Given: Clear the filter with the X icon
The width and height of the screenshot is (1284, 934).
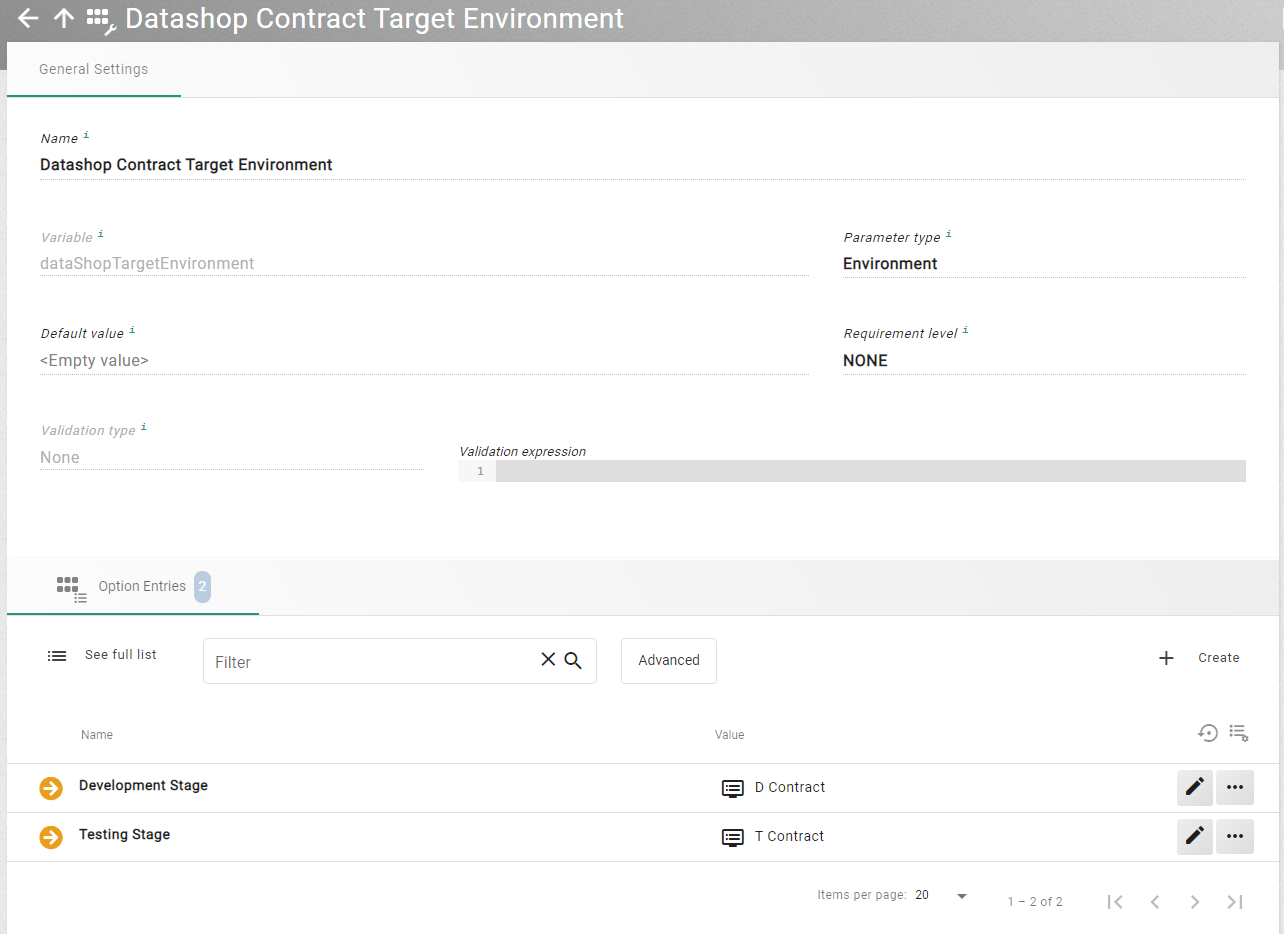Looking at the screenshot, I should tap(547, 659).
